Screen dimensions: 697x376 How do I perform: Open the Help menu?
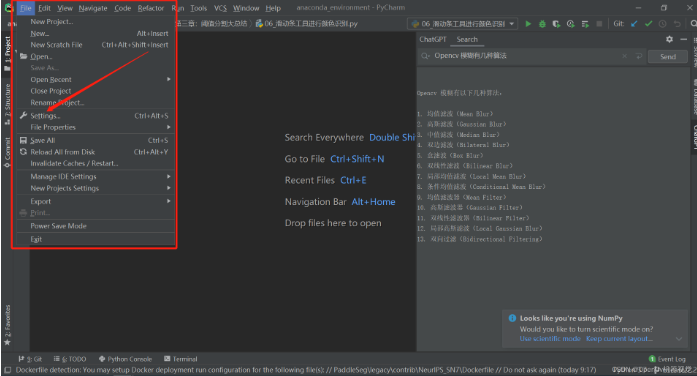(x=273, y=8)
